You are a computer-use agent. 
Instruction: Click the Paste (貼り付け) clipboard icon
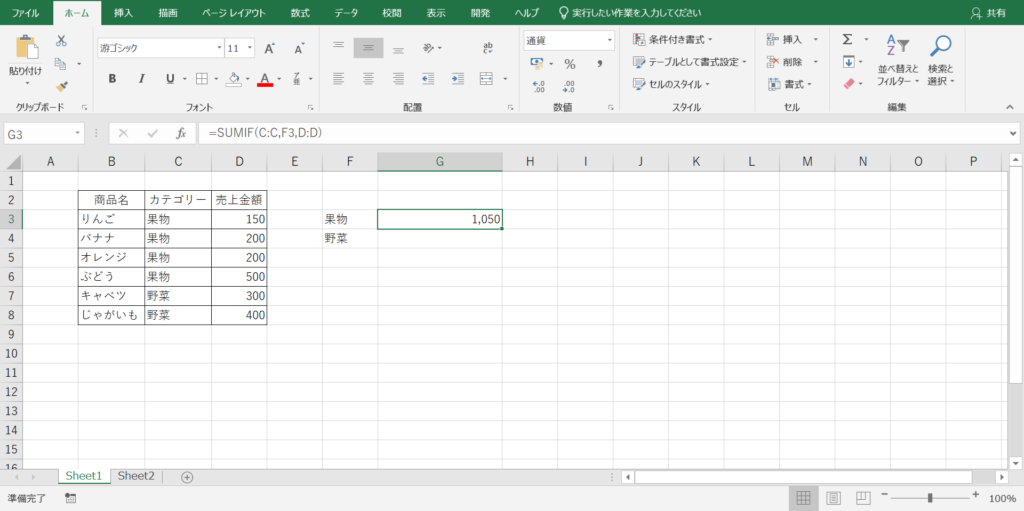[26, 48]
